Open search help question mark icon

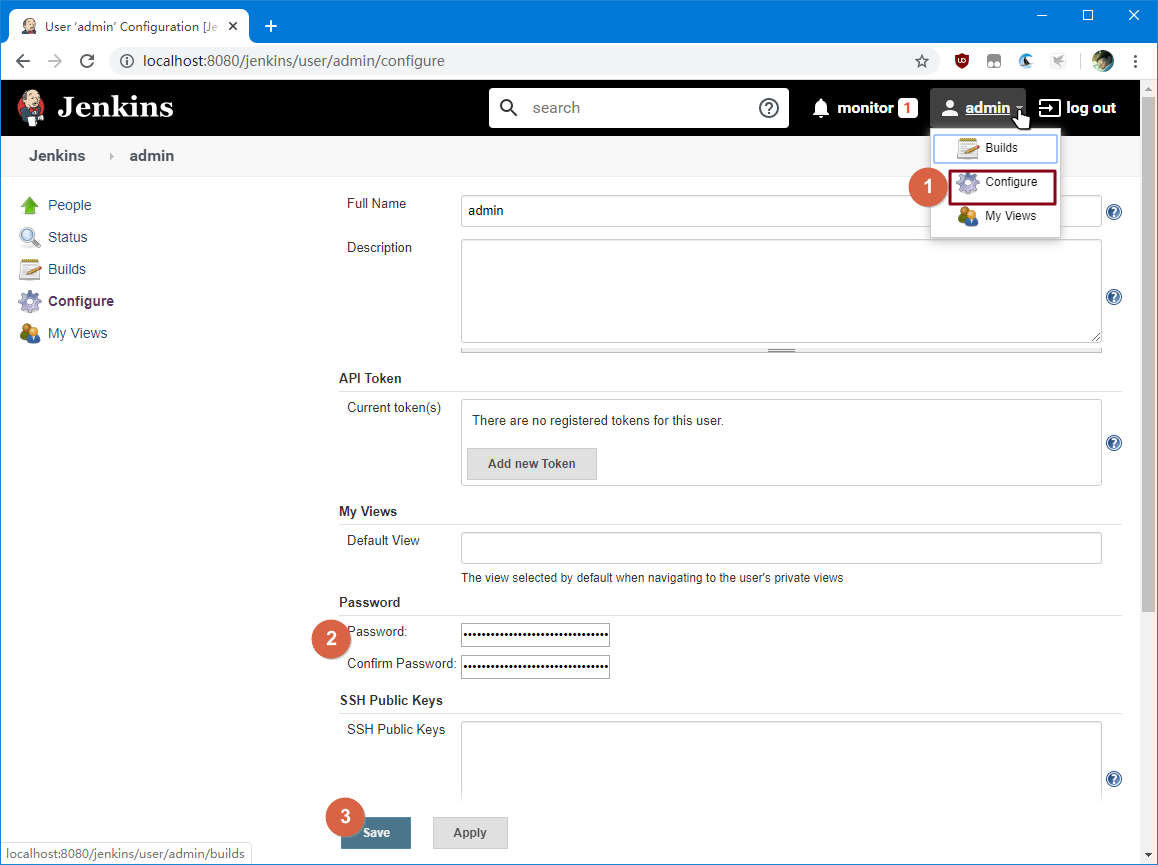[x=769, y=108]
